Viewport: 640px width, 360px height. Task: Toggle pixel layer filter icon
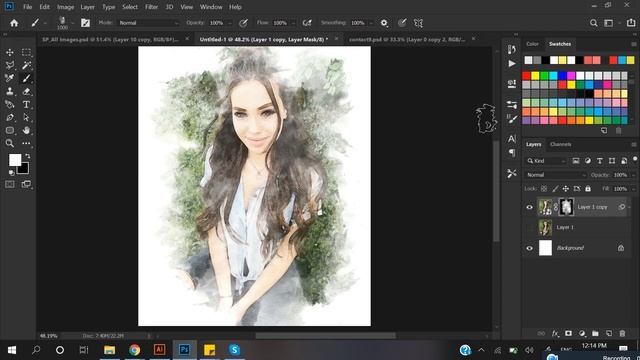point(576,161)
